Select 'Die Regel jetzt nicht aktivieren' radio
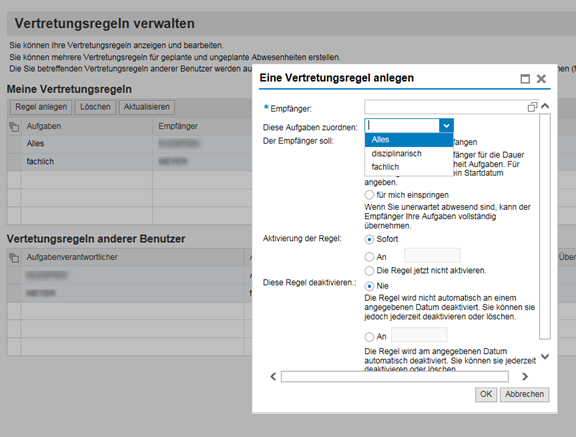 369,271
